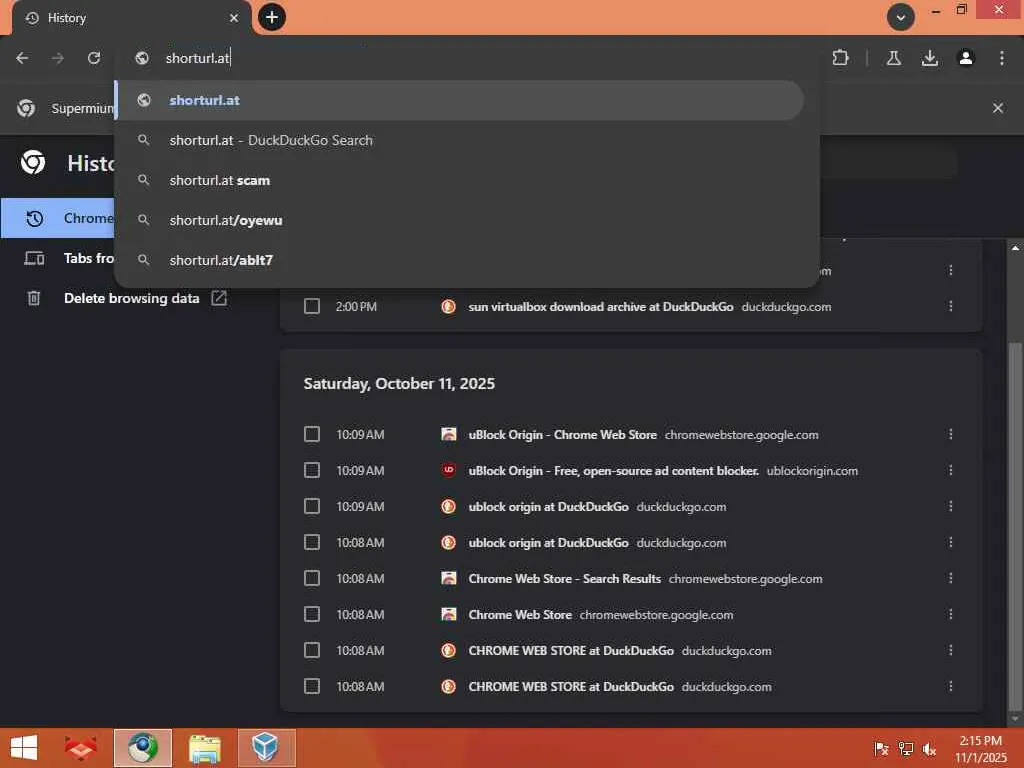Open more actions for Search Results entry
Screen dimensions: 1024x768
pos(951,578)
